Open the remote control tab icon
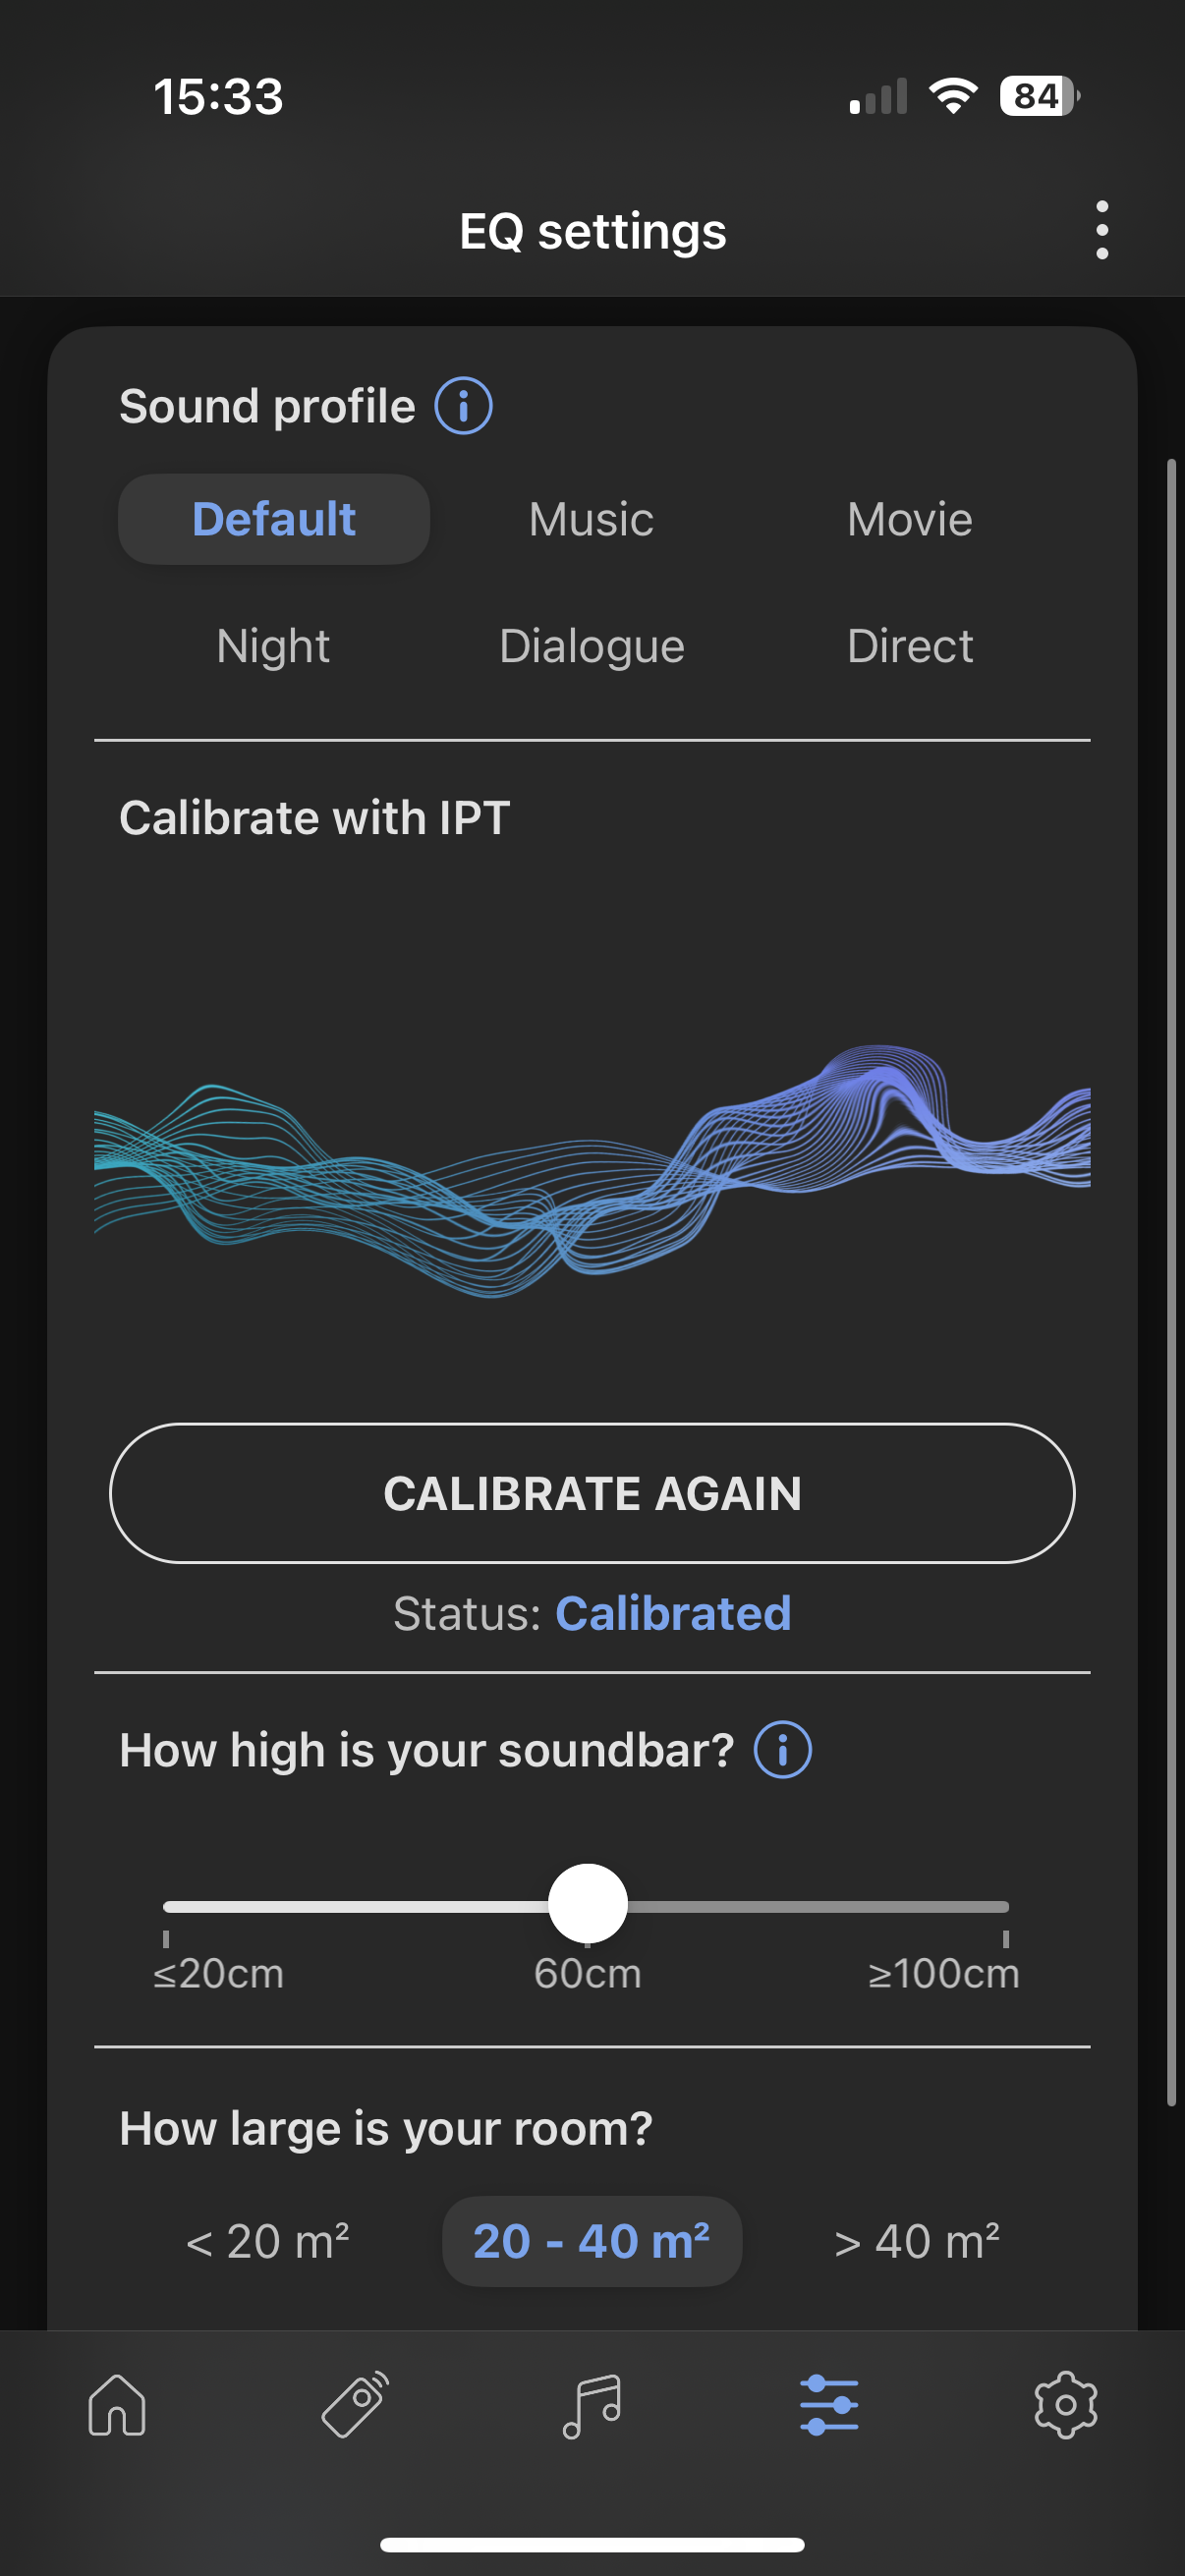The height and width of the screenshot is (2576, 1185). 355,2405
